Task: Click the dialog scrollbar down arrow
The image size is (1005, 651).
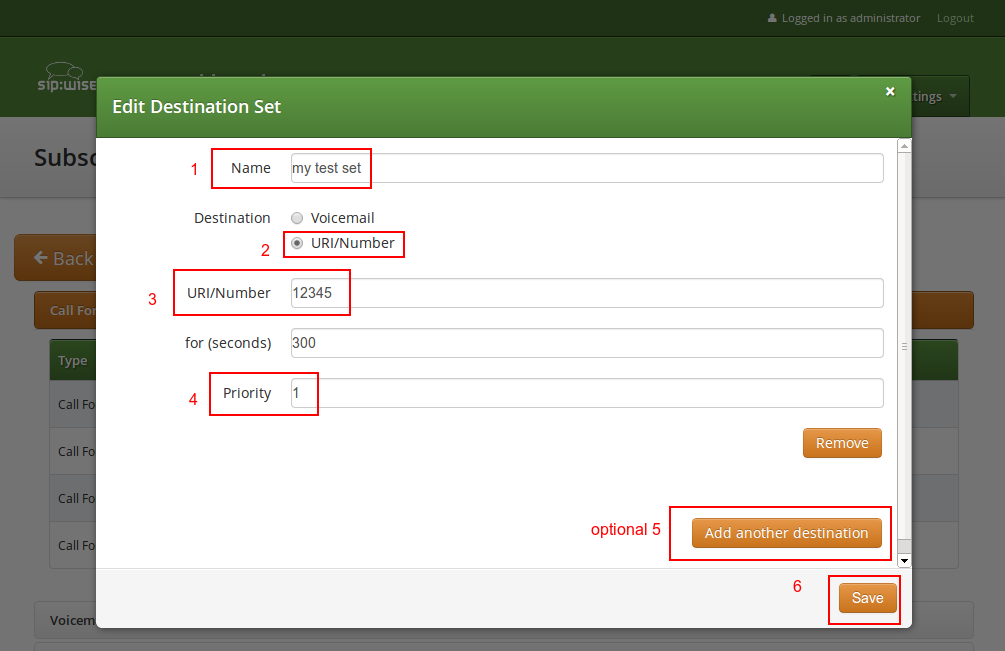Action: coord(904,561)
